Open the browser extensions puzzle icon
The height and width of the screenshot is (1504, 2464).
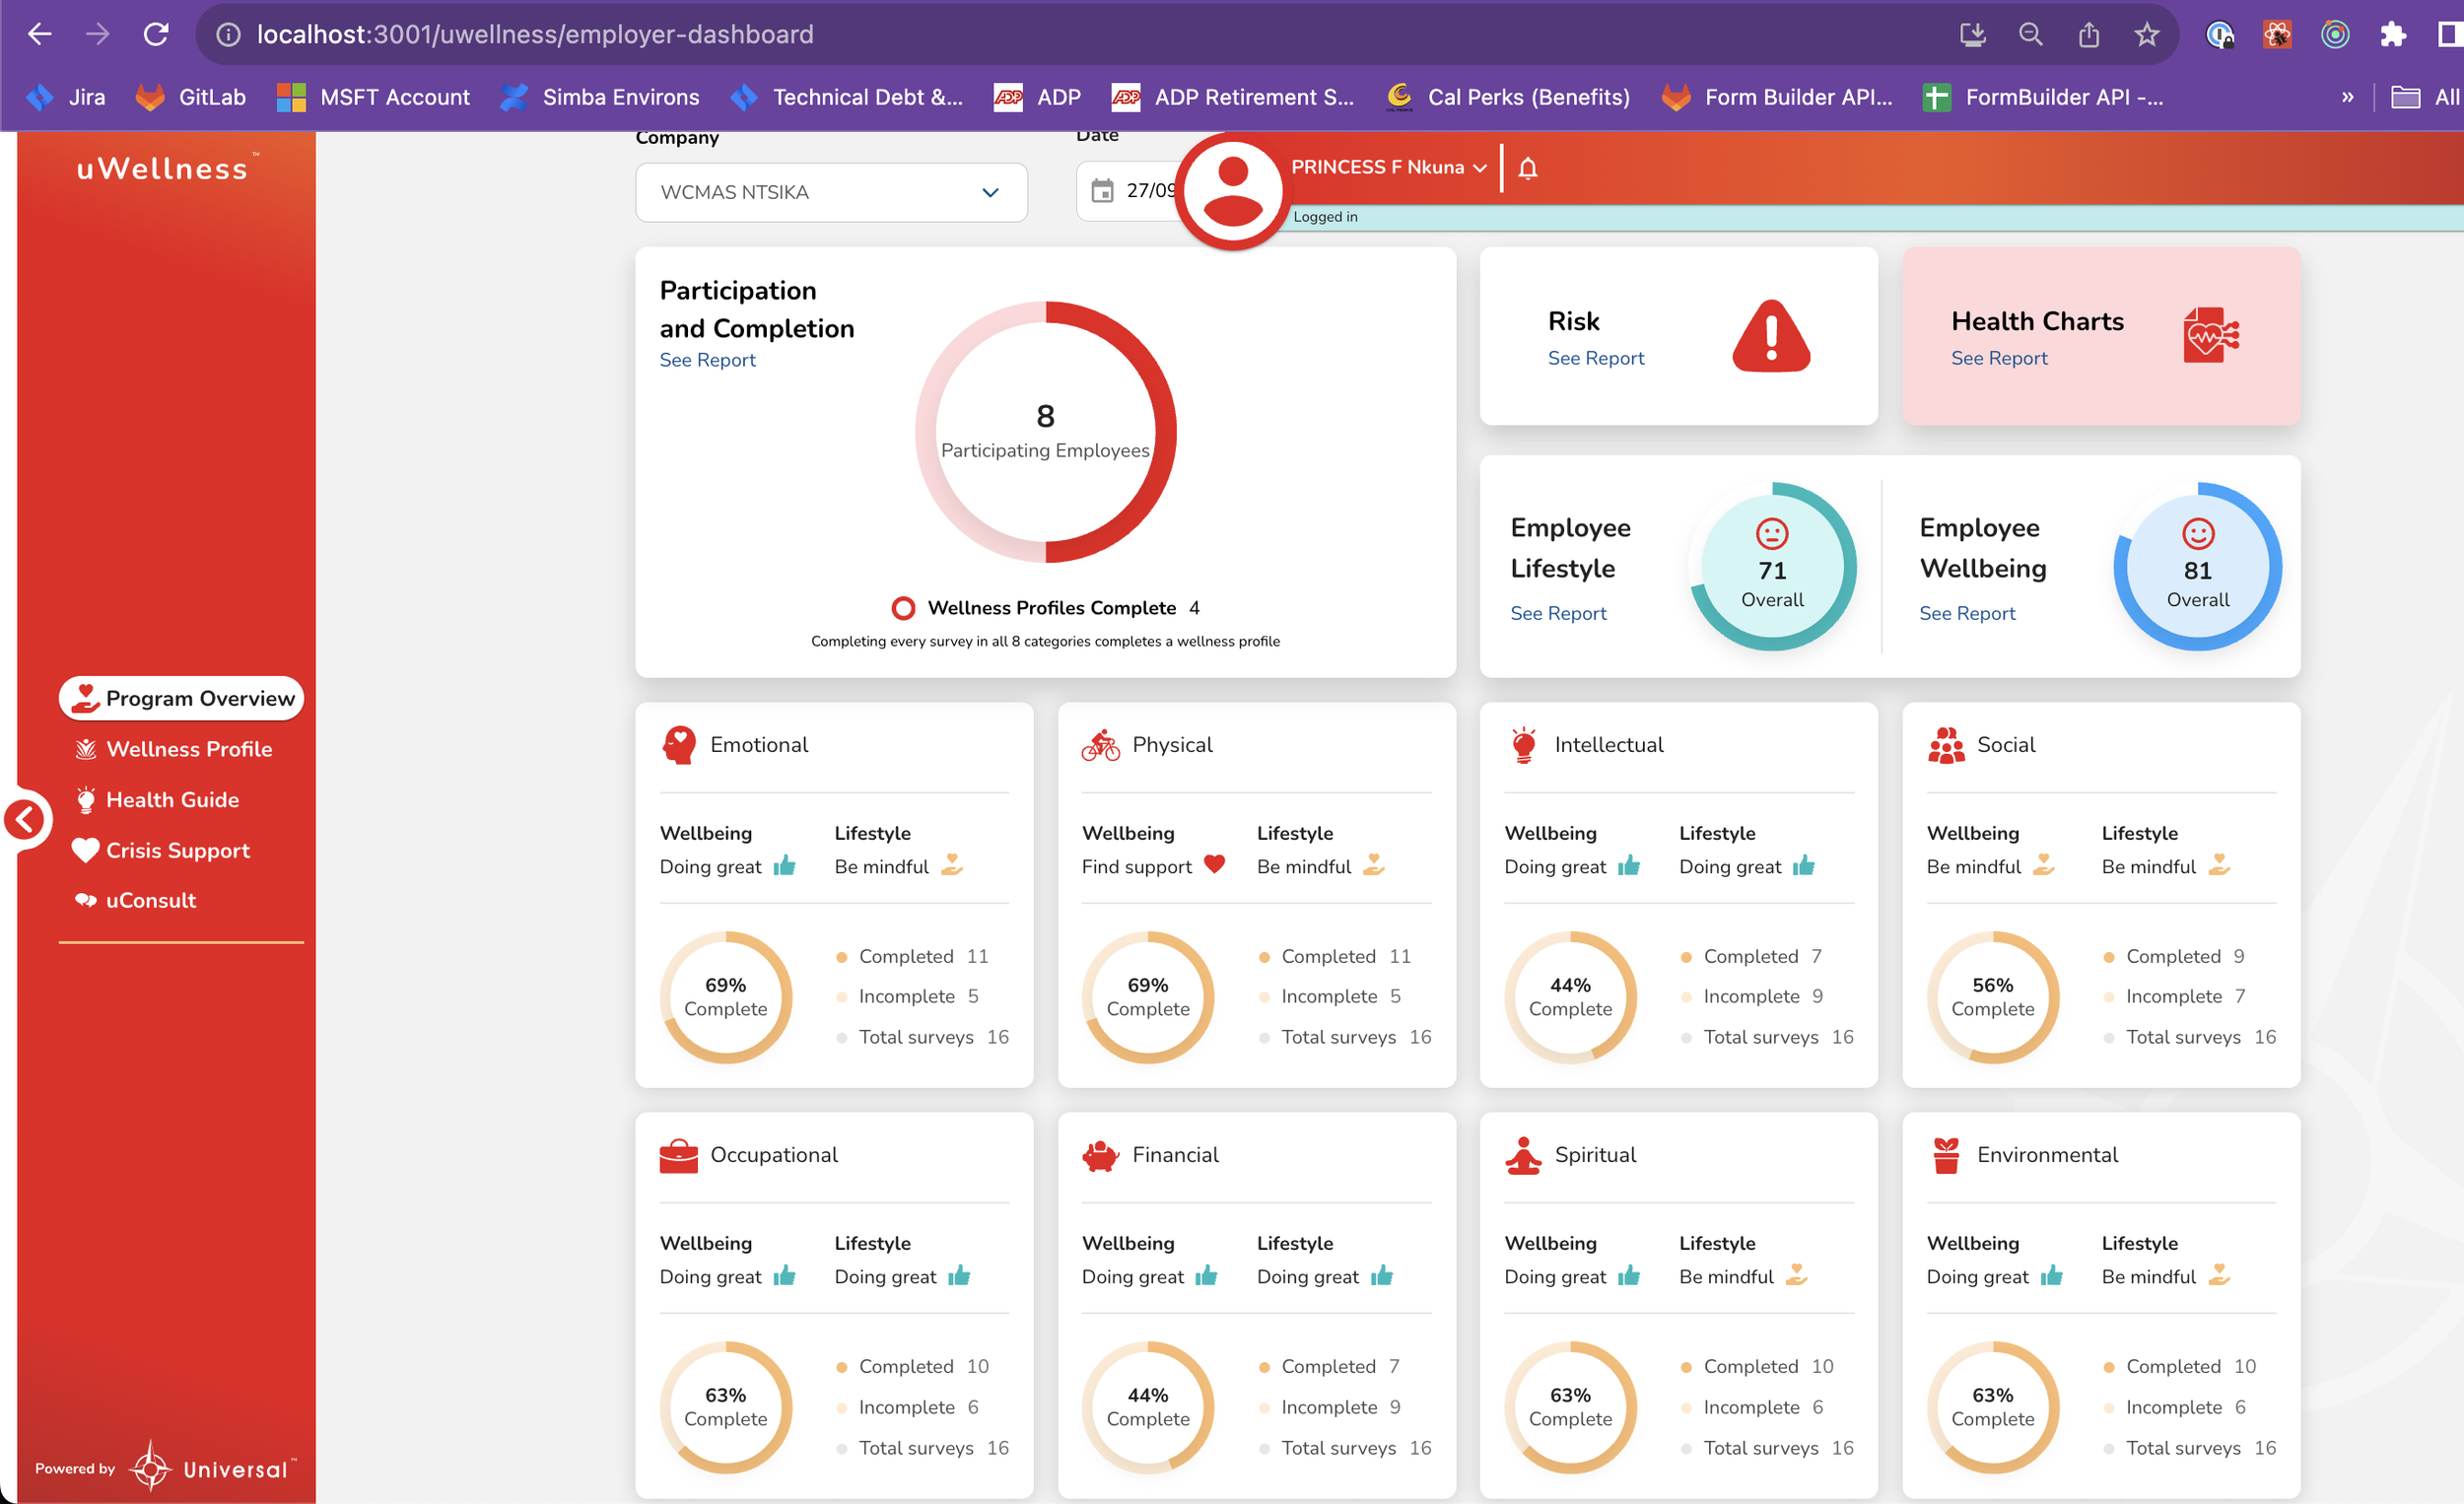(x=2392, y=35)
